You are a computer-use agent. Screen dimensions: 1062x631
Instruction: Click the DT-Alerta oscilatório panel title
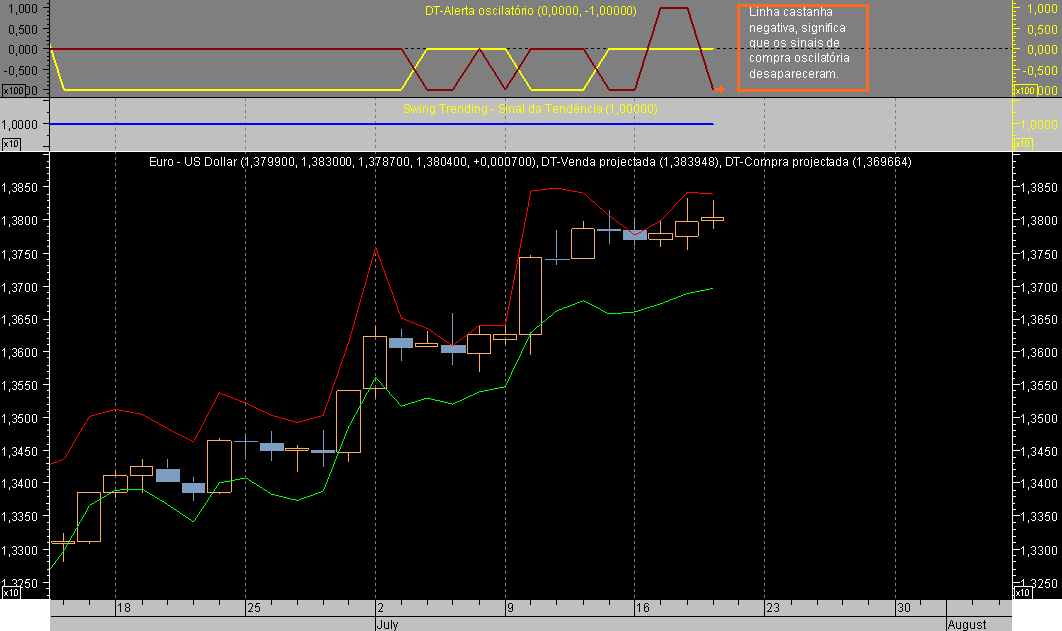(x=531, y=12)
